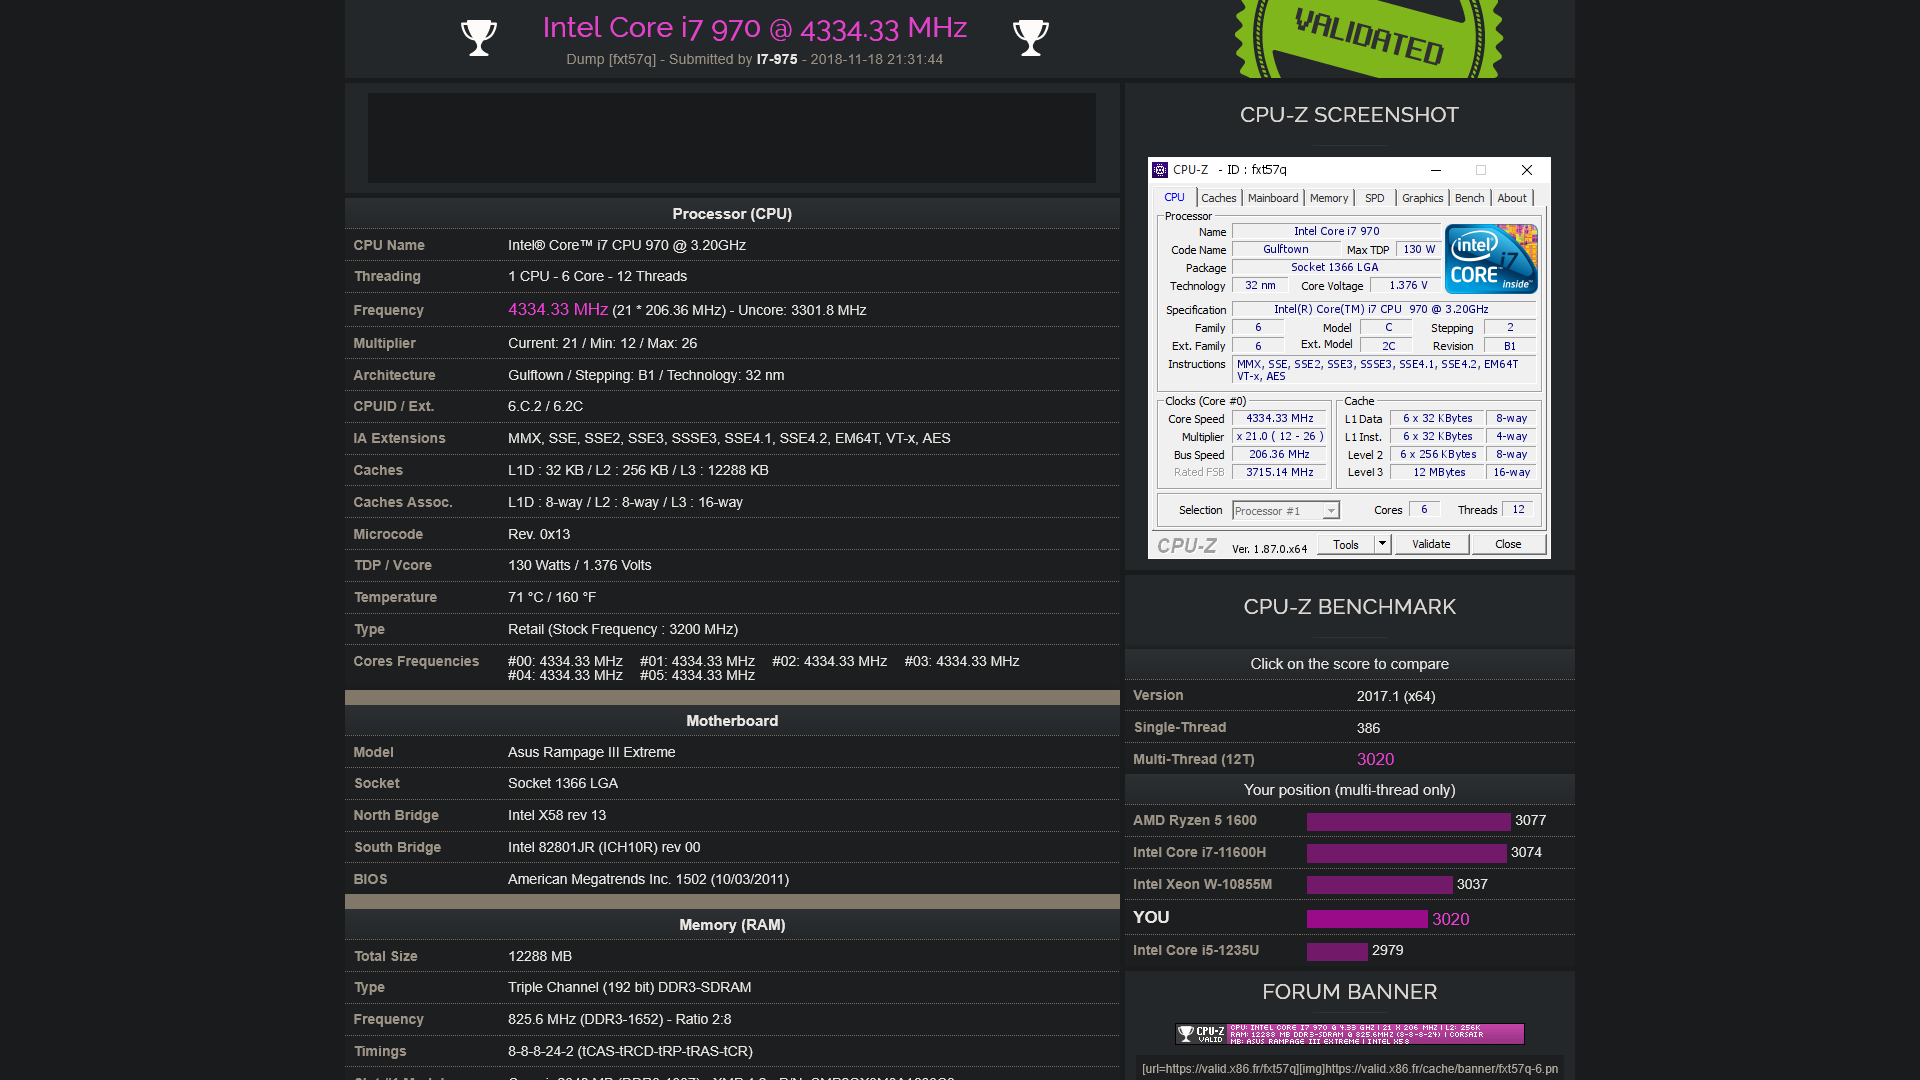Switch to the Graphics tab
The width and height of the screenshot is (1920, 1080).
pyautogui.click(x=1422, y=198)
